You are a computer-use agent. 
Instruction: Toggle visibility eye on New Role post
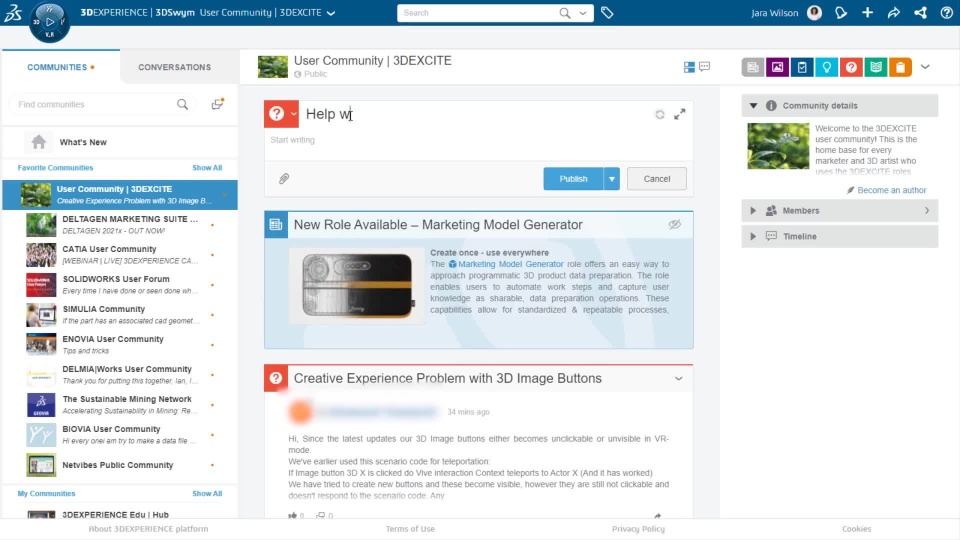click(x=675, y=225)
